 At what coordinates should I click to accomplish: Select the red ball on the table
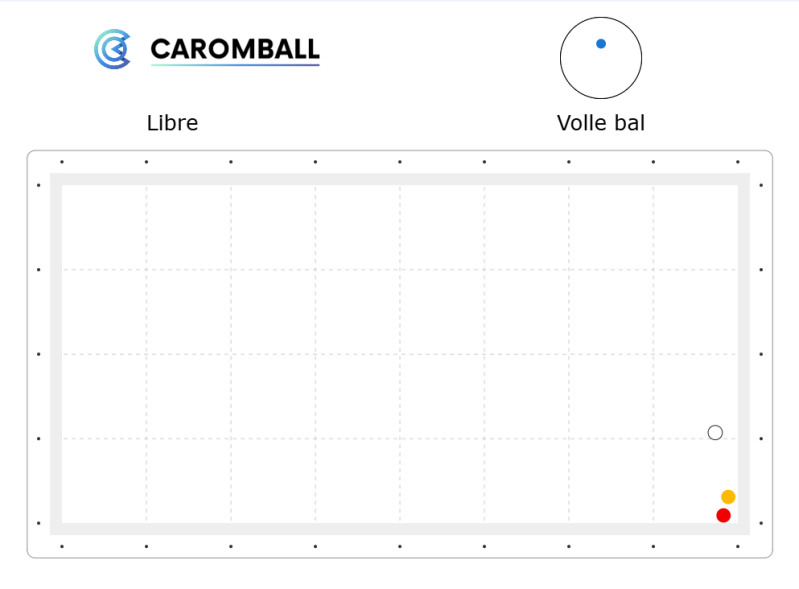tap(723, 515)
